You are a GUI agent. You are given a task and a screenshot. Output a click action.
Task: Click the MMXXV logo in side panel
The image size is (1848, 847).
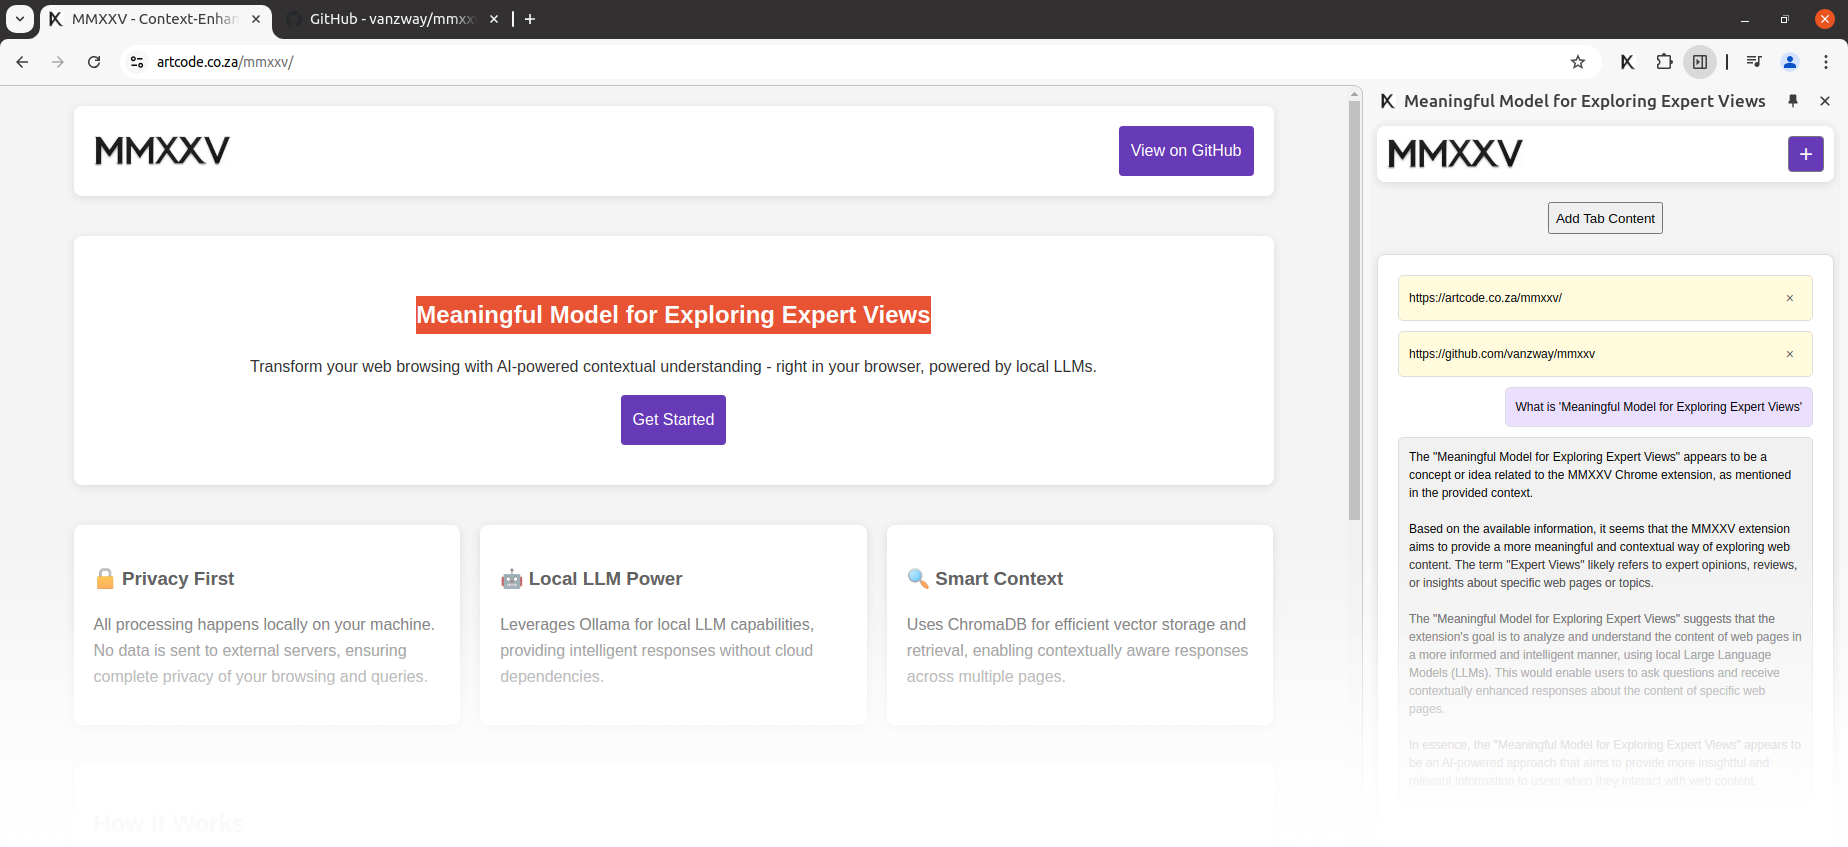1455,154
